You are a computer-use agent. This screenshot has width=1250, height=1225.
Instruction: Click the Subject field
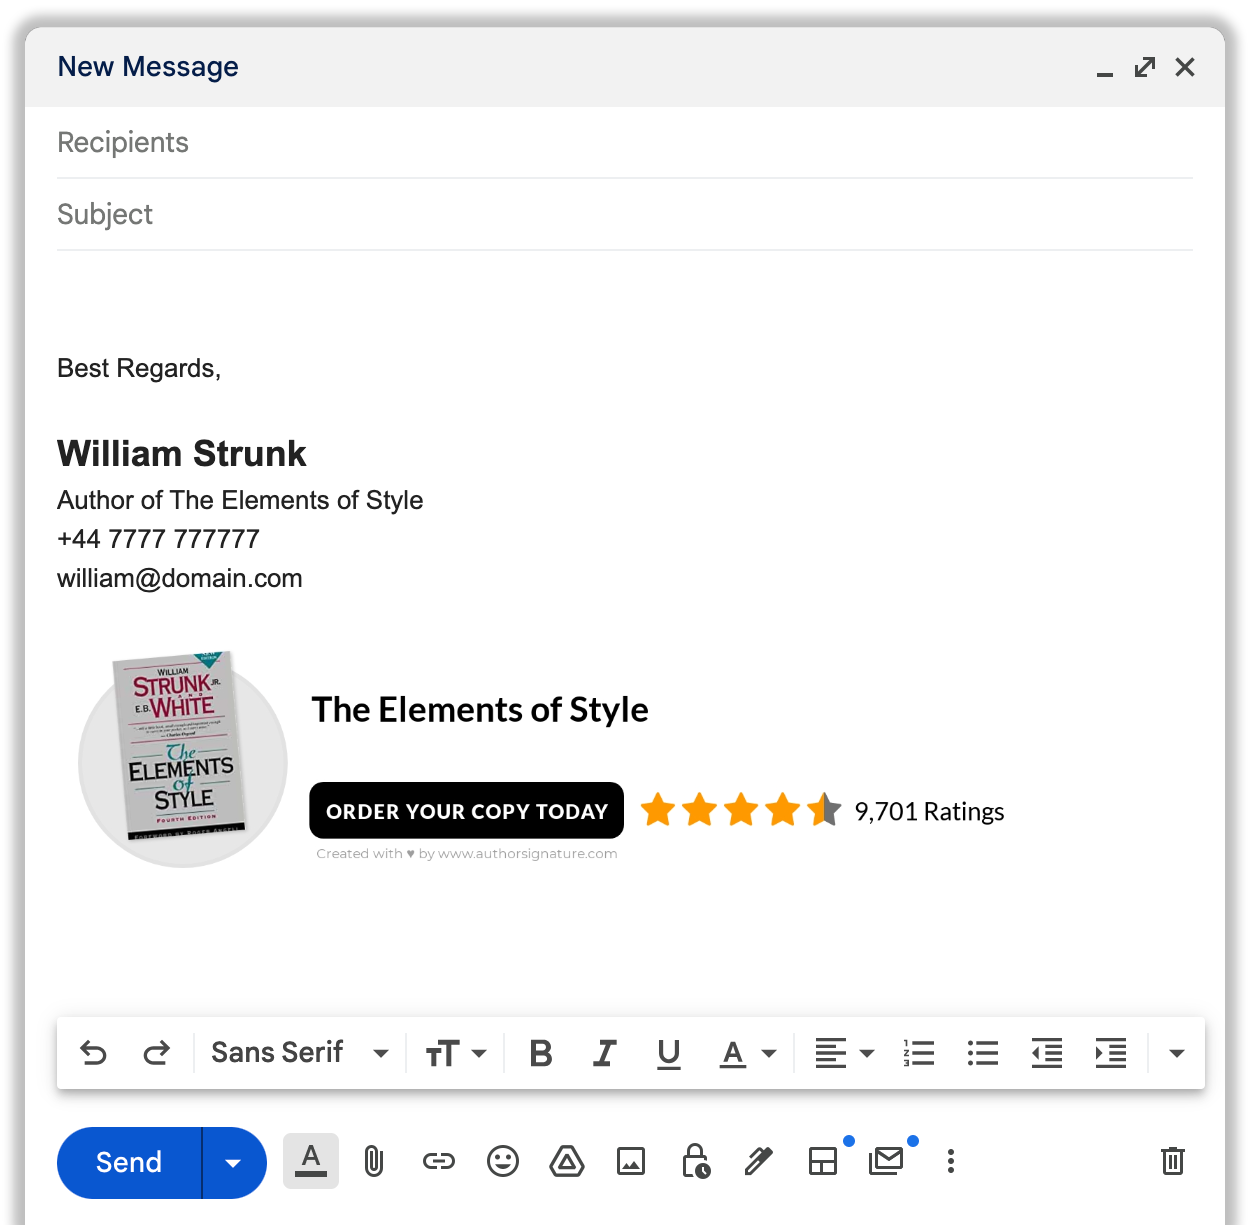tap(625, 214)
